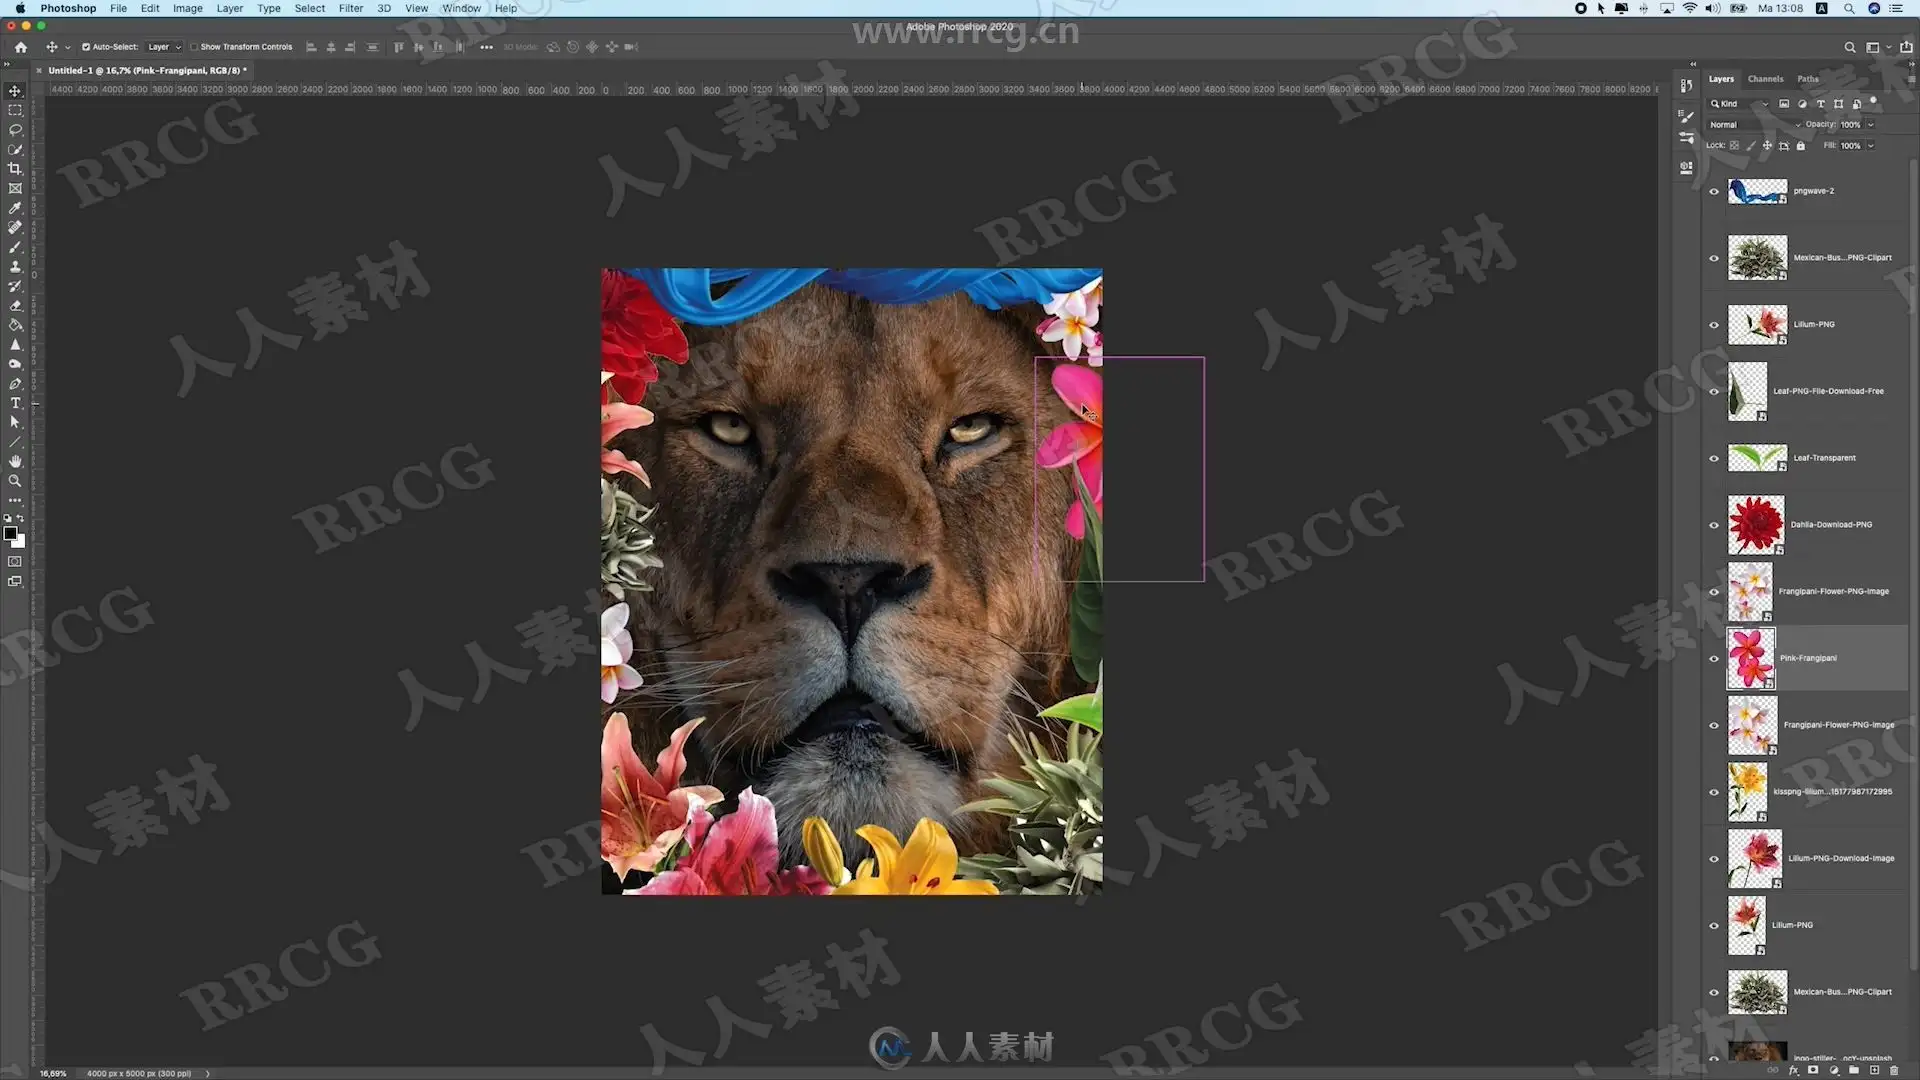Select the Crop tool
Screen dimensions: 1920x1080
(15, 169)
